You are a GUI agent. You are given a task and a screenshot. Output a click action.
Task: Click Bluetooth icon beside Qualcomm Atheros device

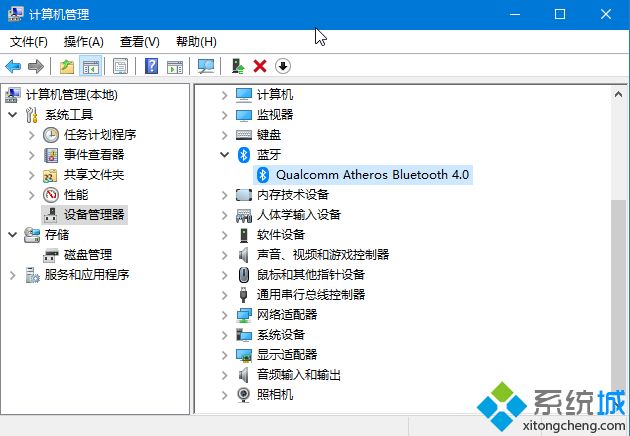pyautogui.click(x=263, y=175)
